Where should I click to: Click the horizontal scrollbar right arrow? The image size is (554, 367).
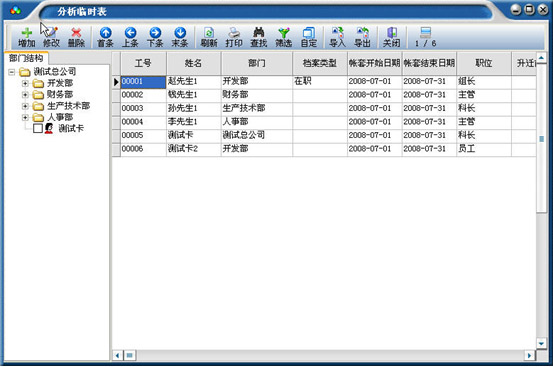pyautogui.click(x=529, y=355)
